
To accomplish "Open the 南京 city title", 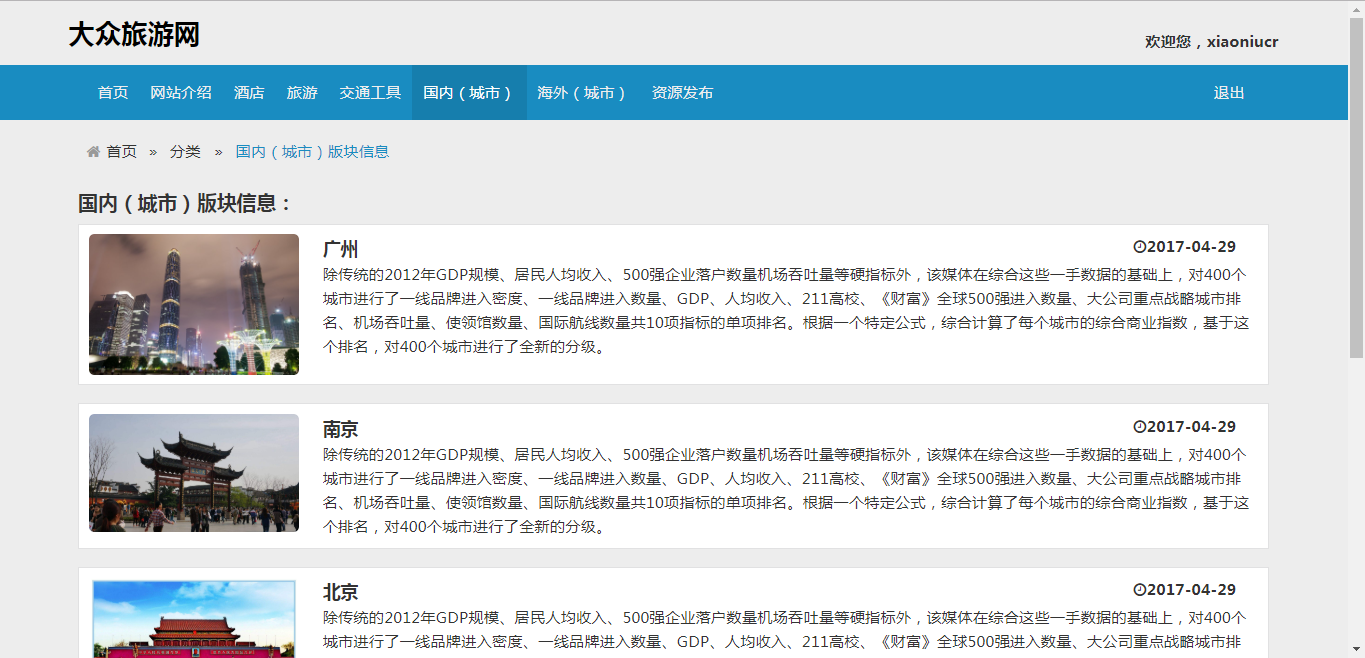I will coord(341,429).
